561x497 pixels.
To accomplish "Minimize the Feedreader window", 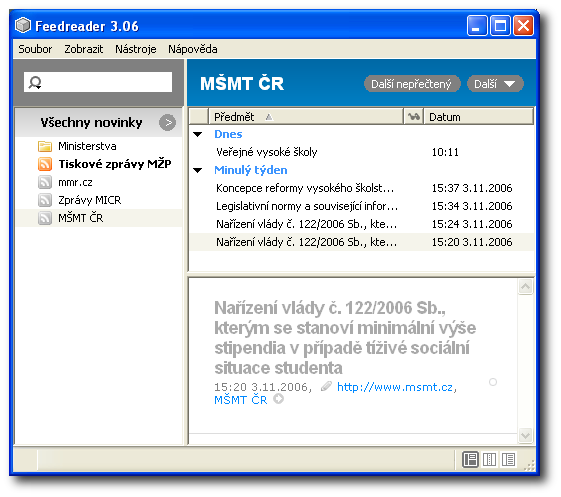I will pos(477,26).
